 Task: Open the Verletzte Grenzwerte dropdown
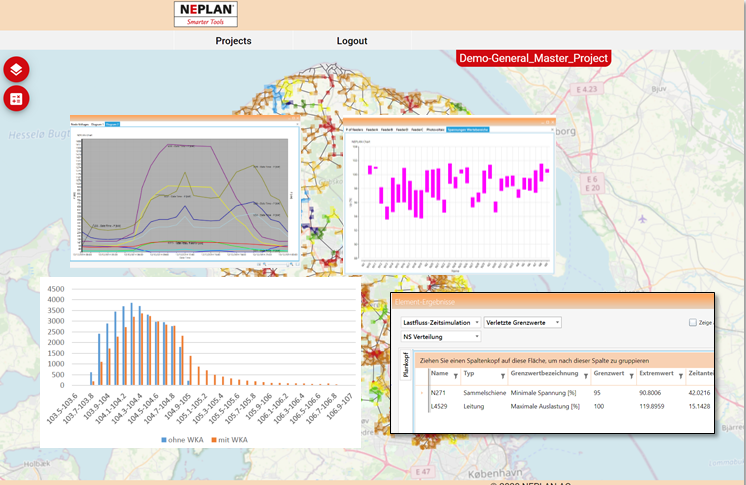[x=522, y=322]
